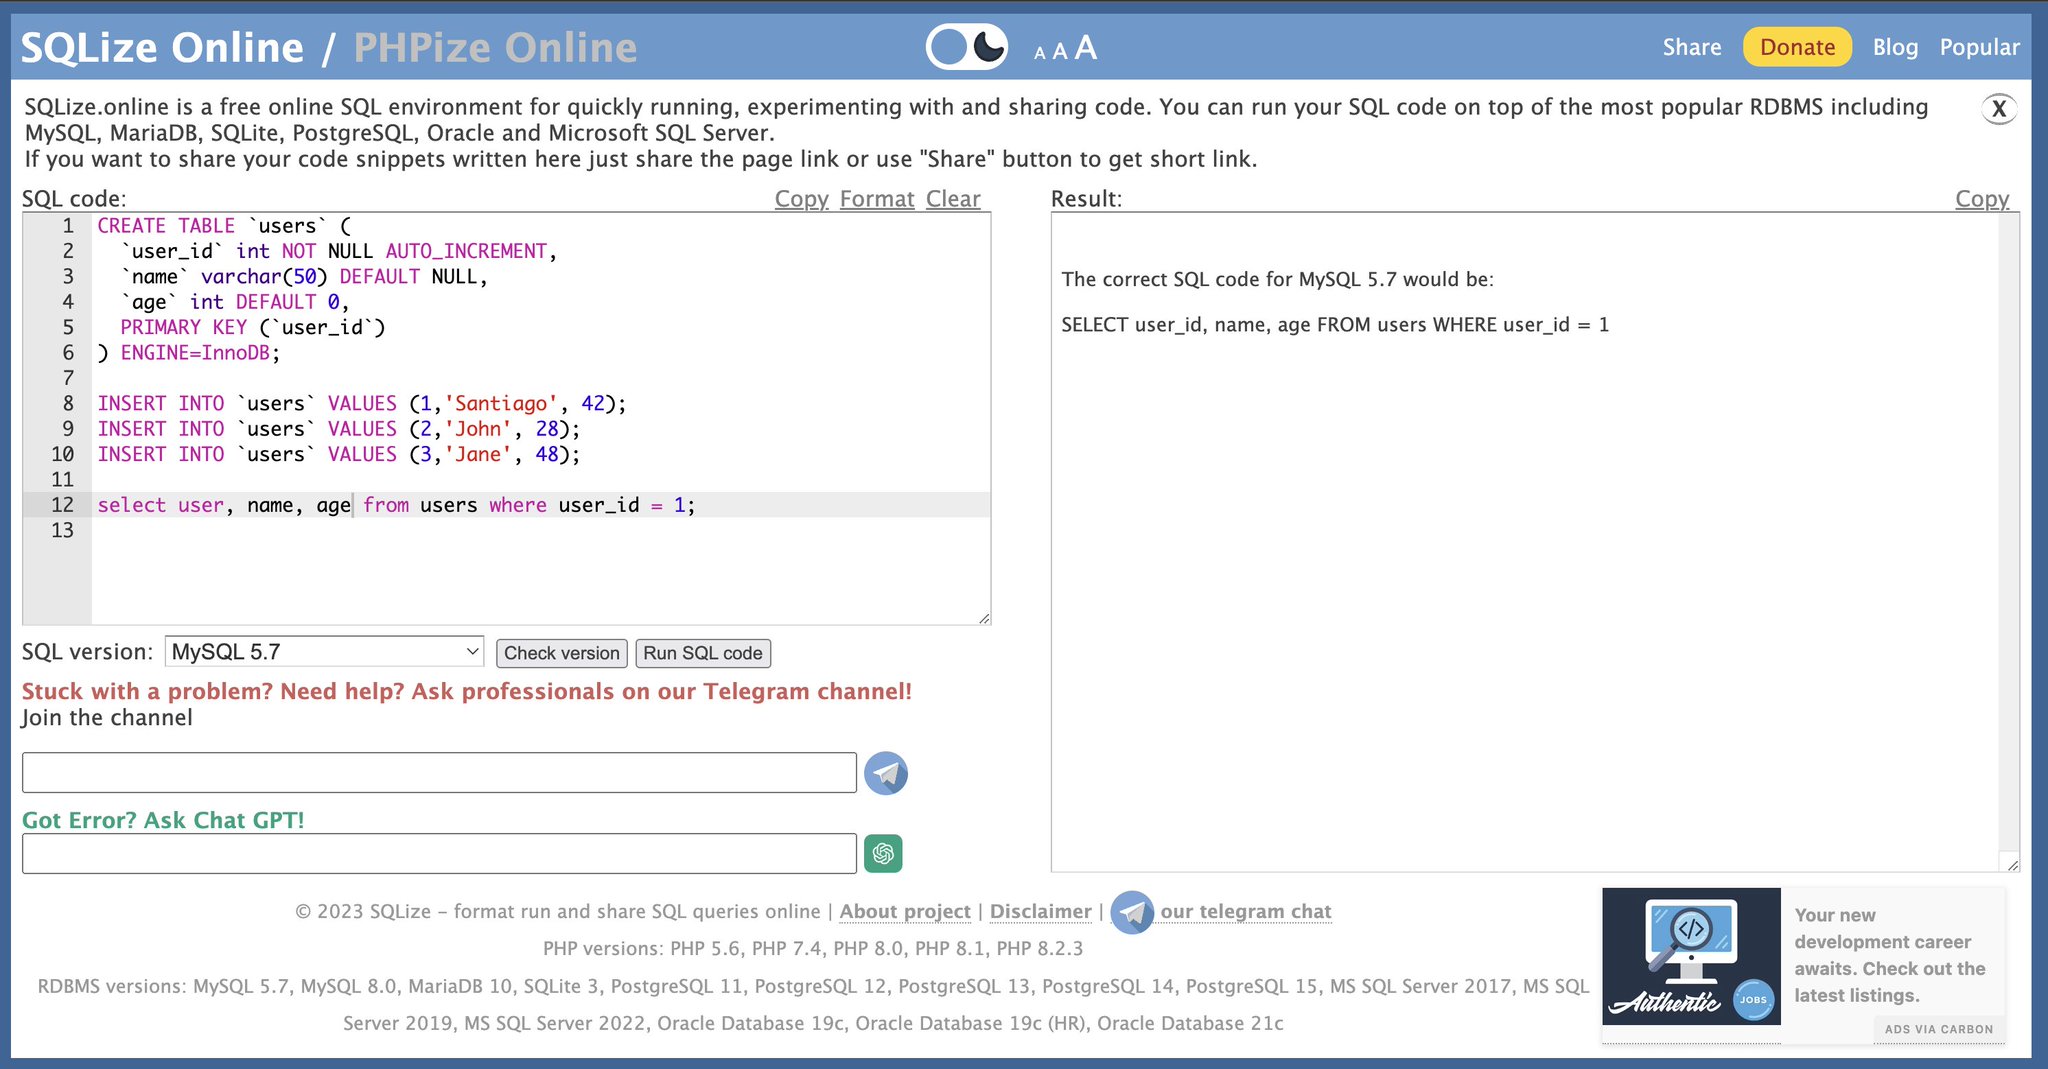Select the large font size A
2048x1069 pixels.
coord(1086,48)
